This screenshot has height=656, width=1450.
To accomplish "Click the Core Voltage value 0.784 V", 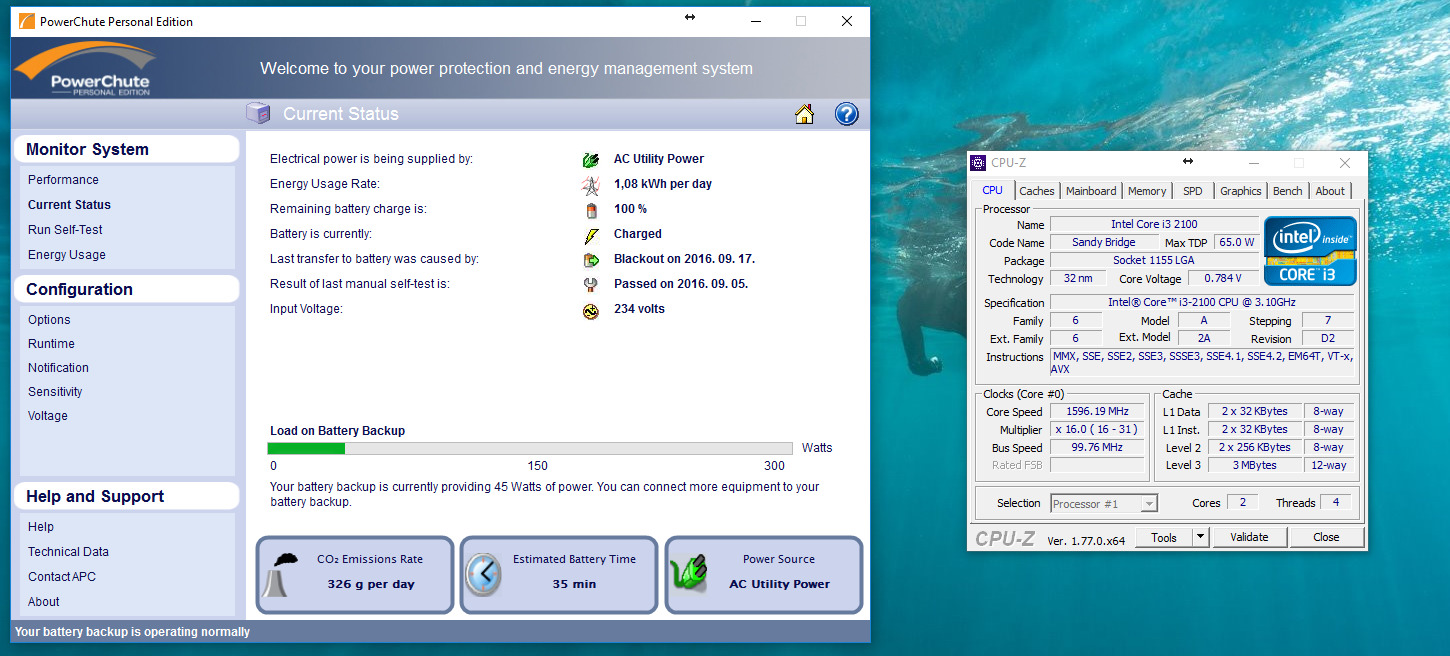I will pos(1222,279).
